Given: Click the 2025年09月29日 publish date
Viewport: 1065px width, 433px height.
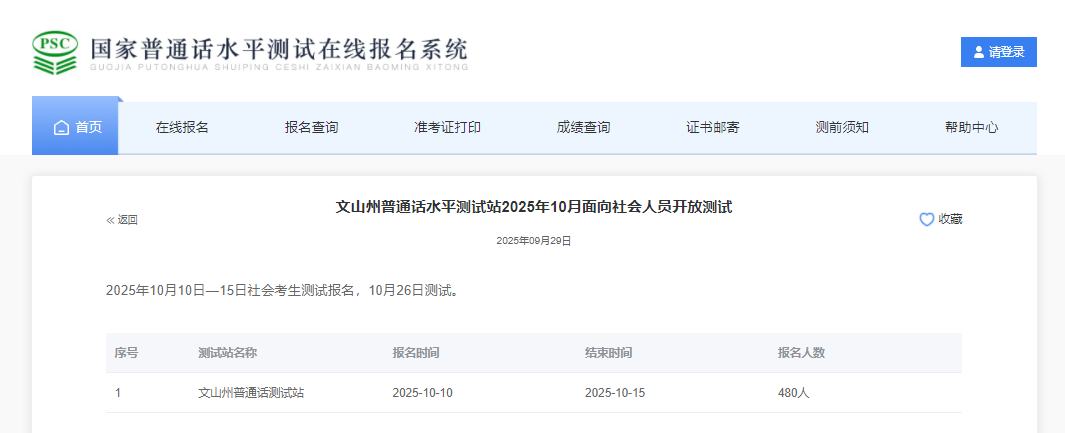Looking at the screenshot, I should click(x=533, y=241).
